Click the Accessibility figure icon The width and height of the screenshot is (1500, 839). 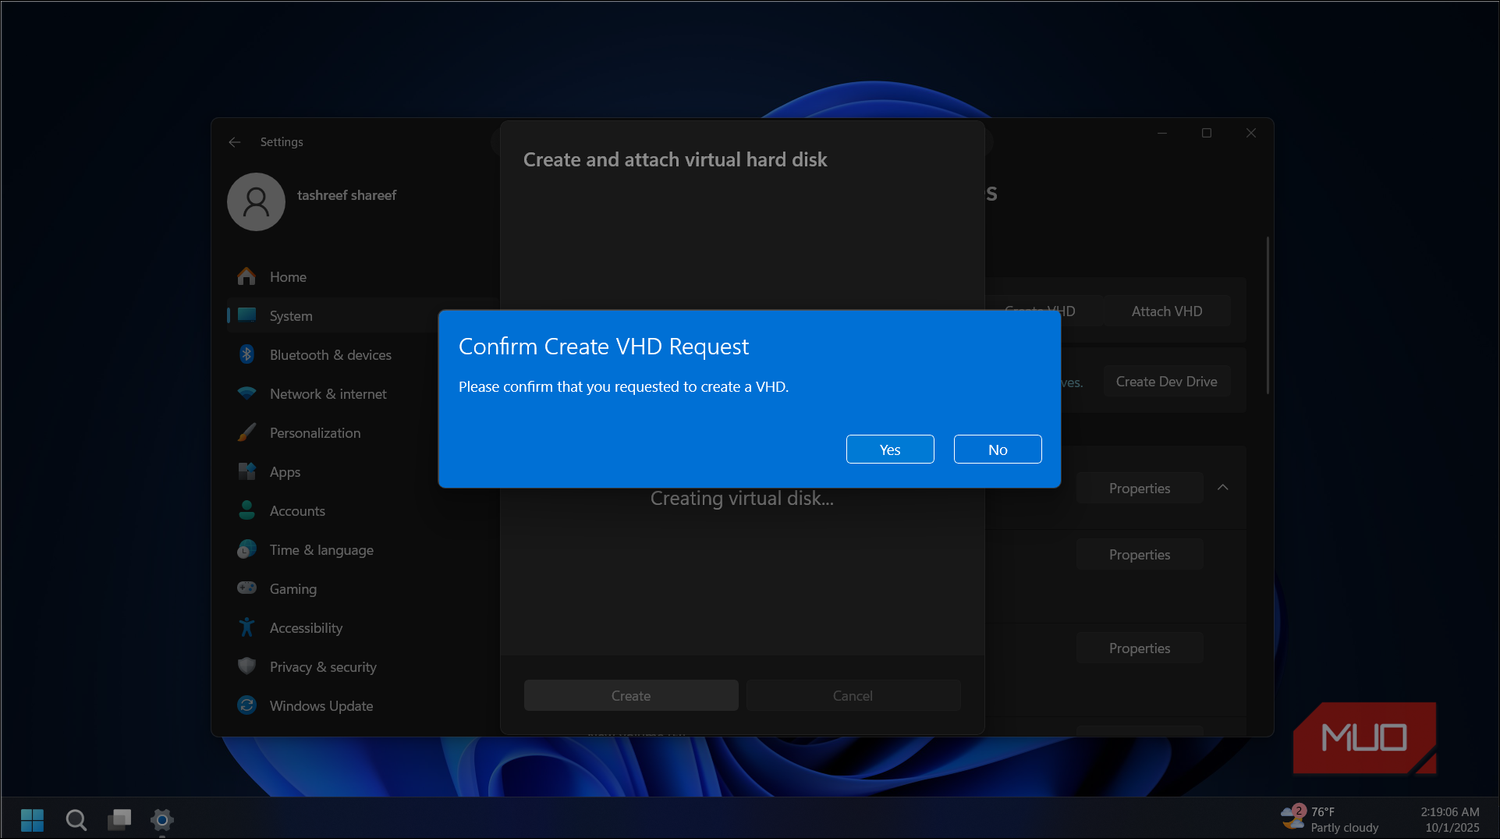pos(247,627)
